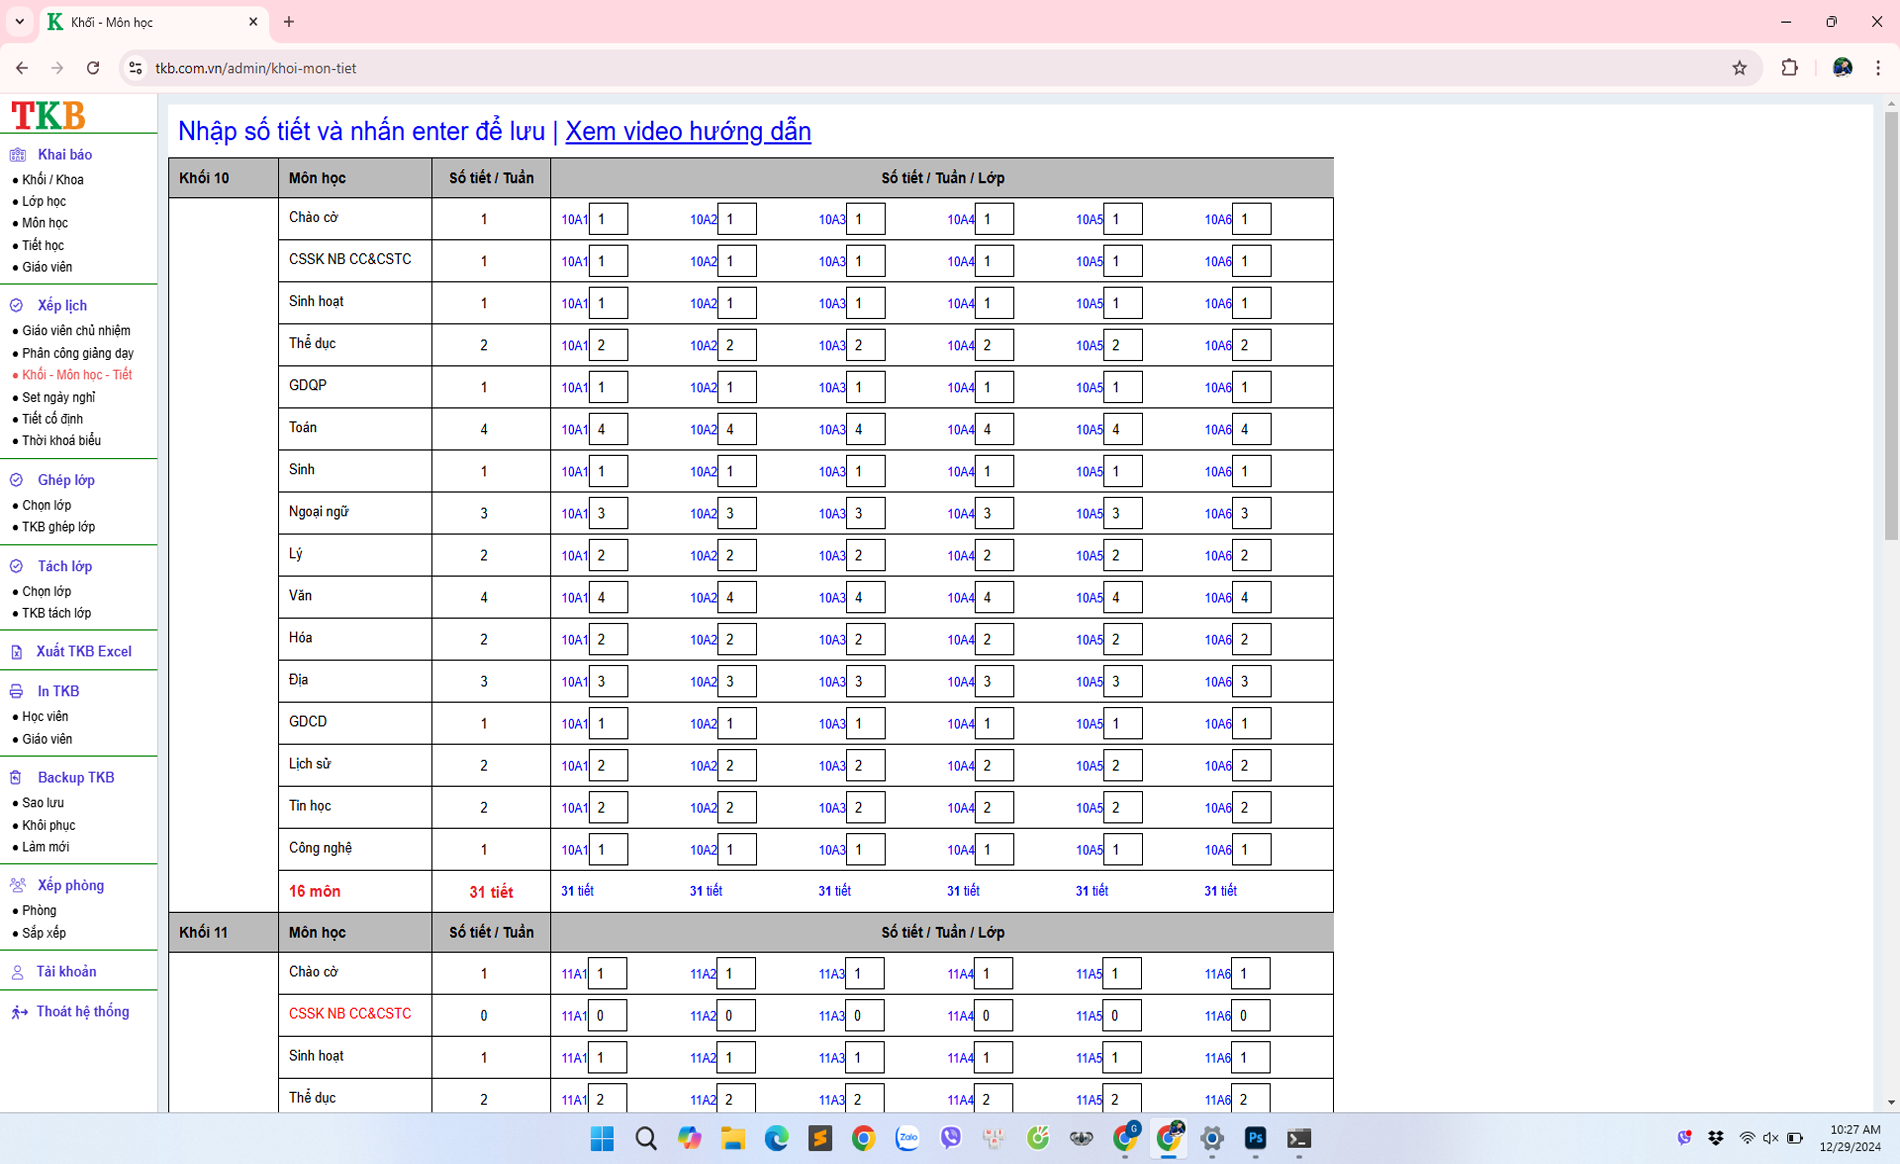Select Phân công giảng dạy in sidebar
The height and width of the screenshot is (1164, 1900).
[x=78, y=353]
